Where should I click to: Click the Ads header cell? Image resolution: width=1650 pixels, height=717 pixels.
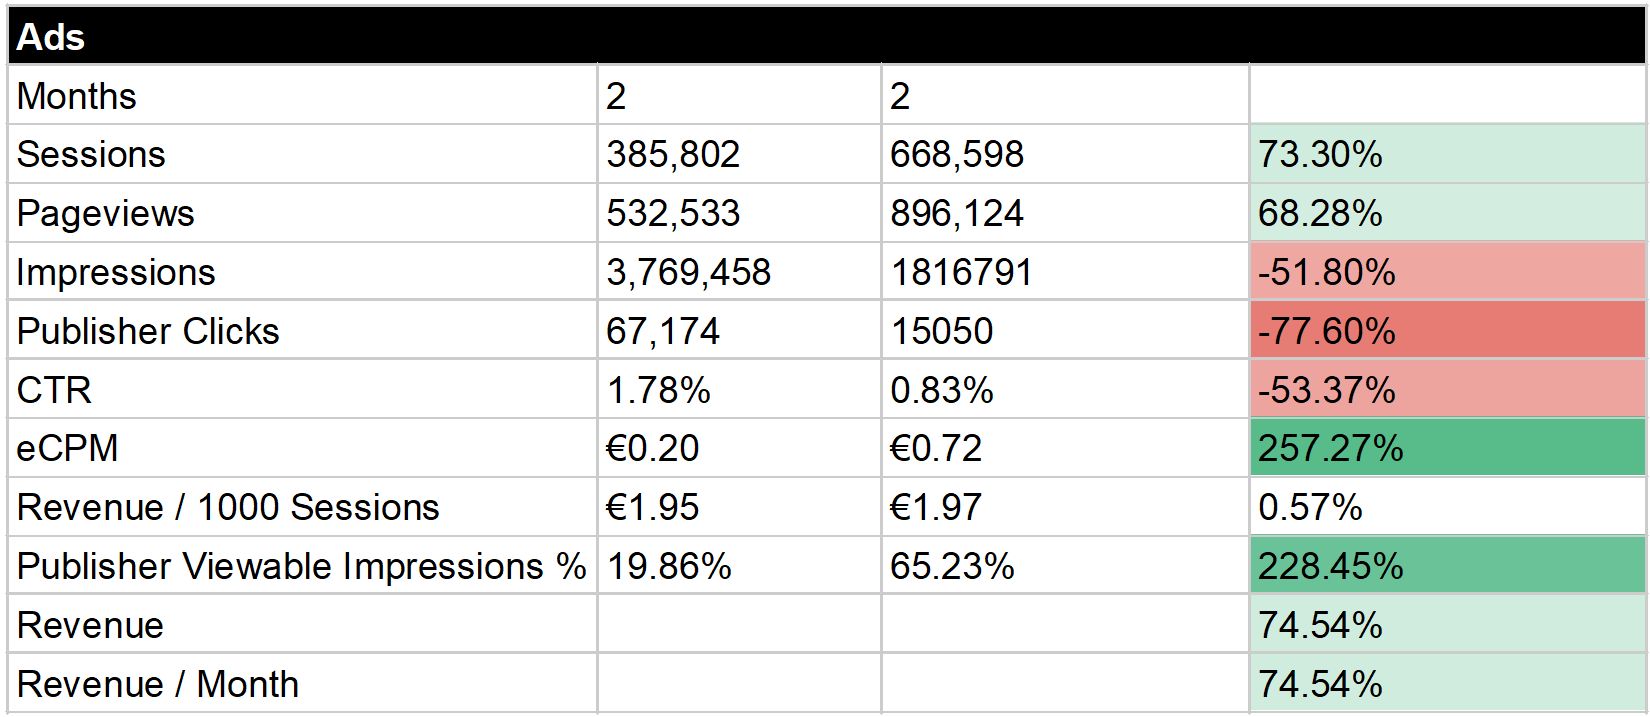(x=52, y=37)
